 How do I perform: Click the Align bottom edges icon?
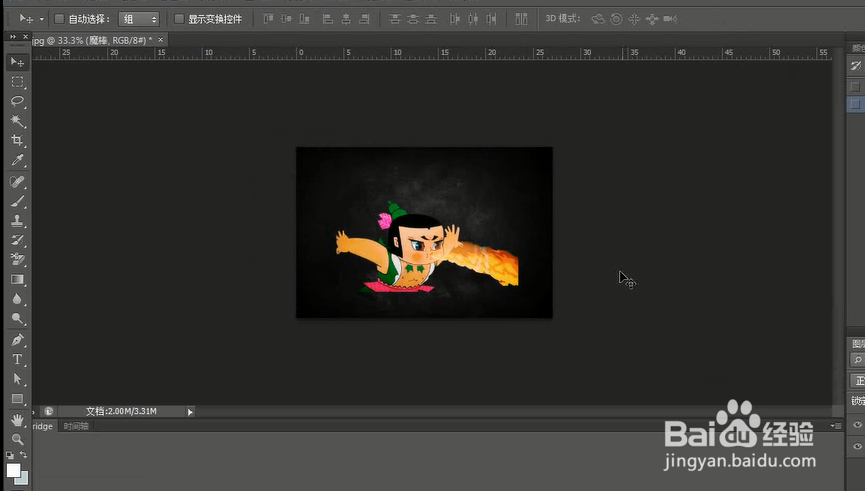coord(305,19)
